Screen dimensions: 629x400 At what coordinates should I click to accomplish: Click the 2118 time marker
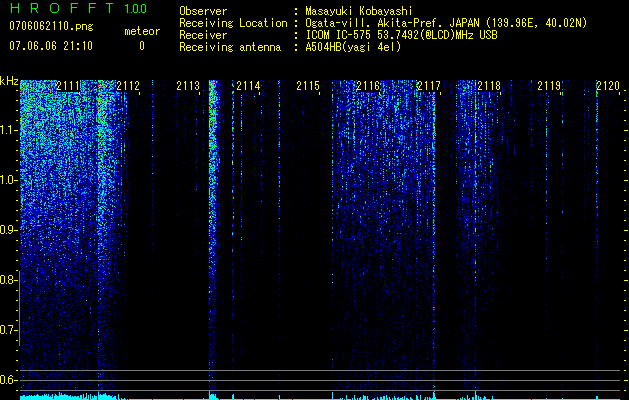coord(489,86)
